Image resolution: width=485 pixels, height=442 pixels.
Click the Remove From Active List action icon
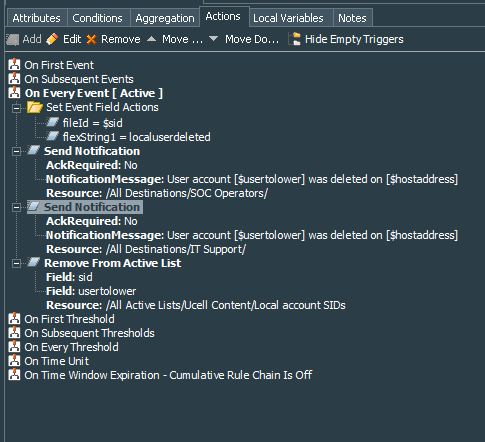click(x=33, y=262)
